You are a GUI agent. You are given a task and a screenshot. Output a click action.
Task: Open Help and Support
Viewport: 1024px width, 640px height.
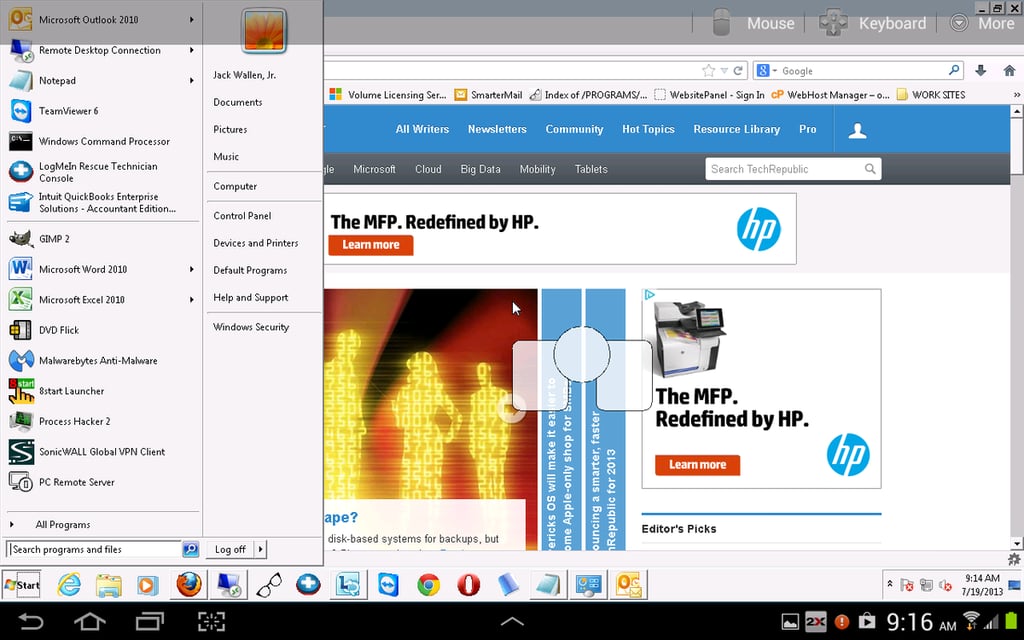(x=251, y=297)
